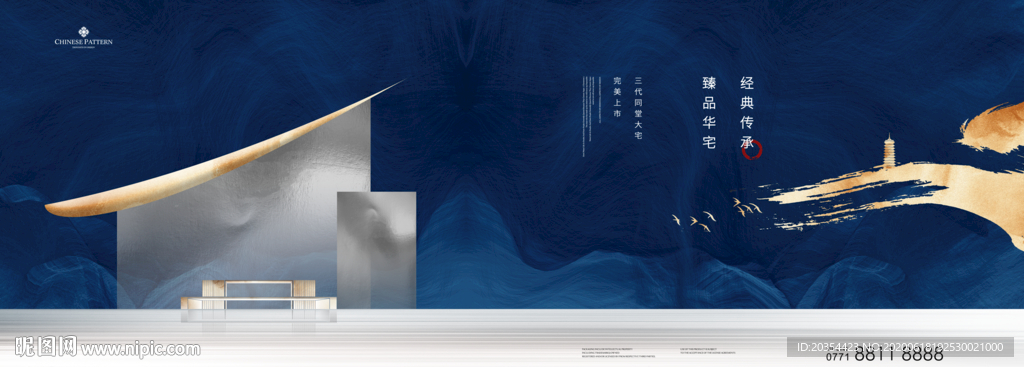Click the 经典传承 vertical headline
1024x367 pixels.
747,113
